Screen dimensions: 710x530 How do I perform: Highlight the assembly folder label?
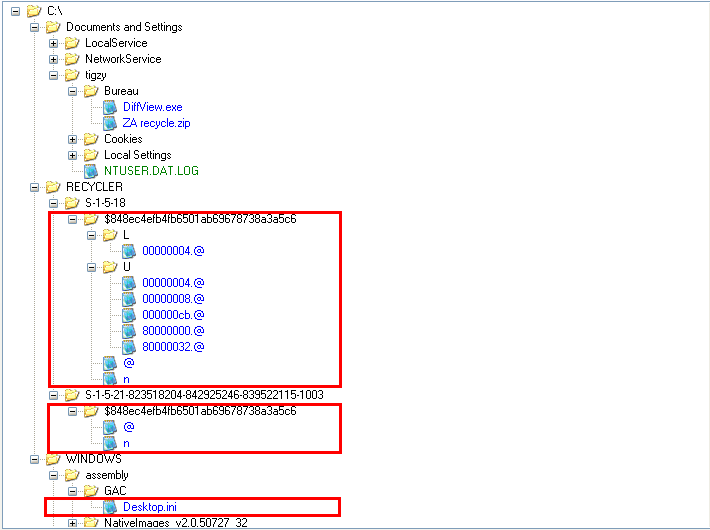pyautogui.click(x=107, y=475)
